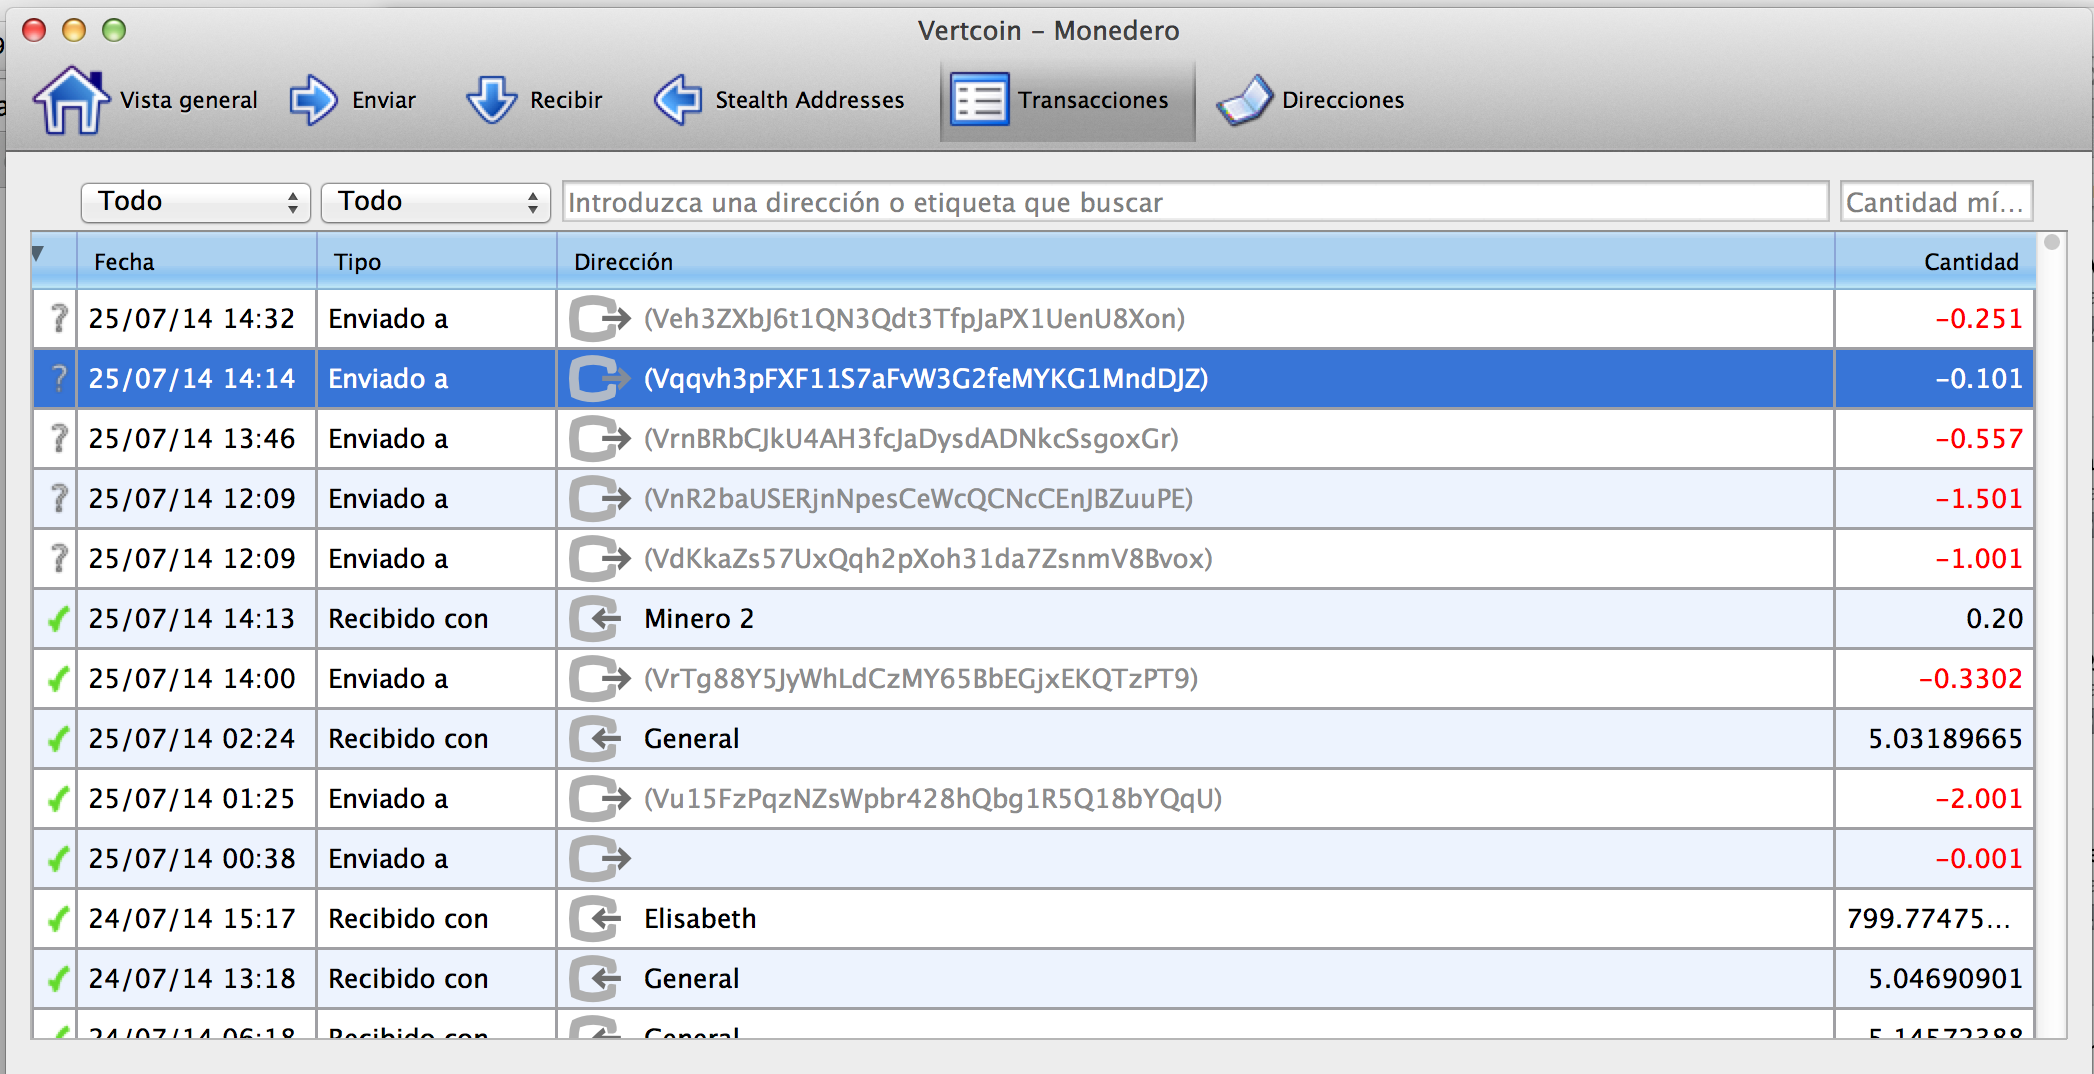Click amount 5.04690901
The width and height of the screenshot is (2094, 1074).
click(x=1946, y=979)
